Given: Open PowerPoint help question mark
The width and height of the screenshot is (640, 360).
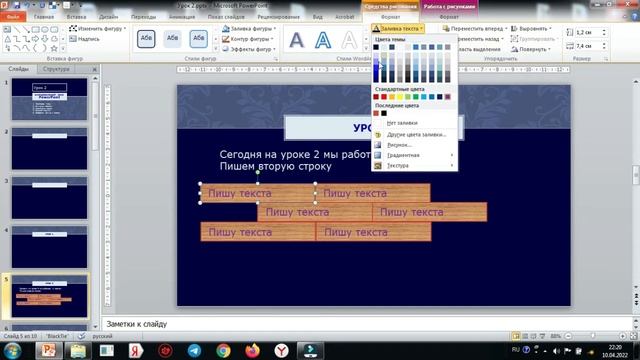Looking at the screenshot, I should pos(634,17).
